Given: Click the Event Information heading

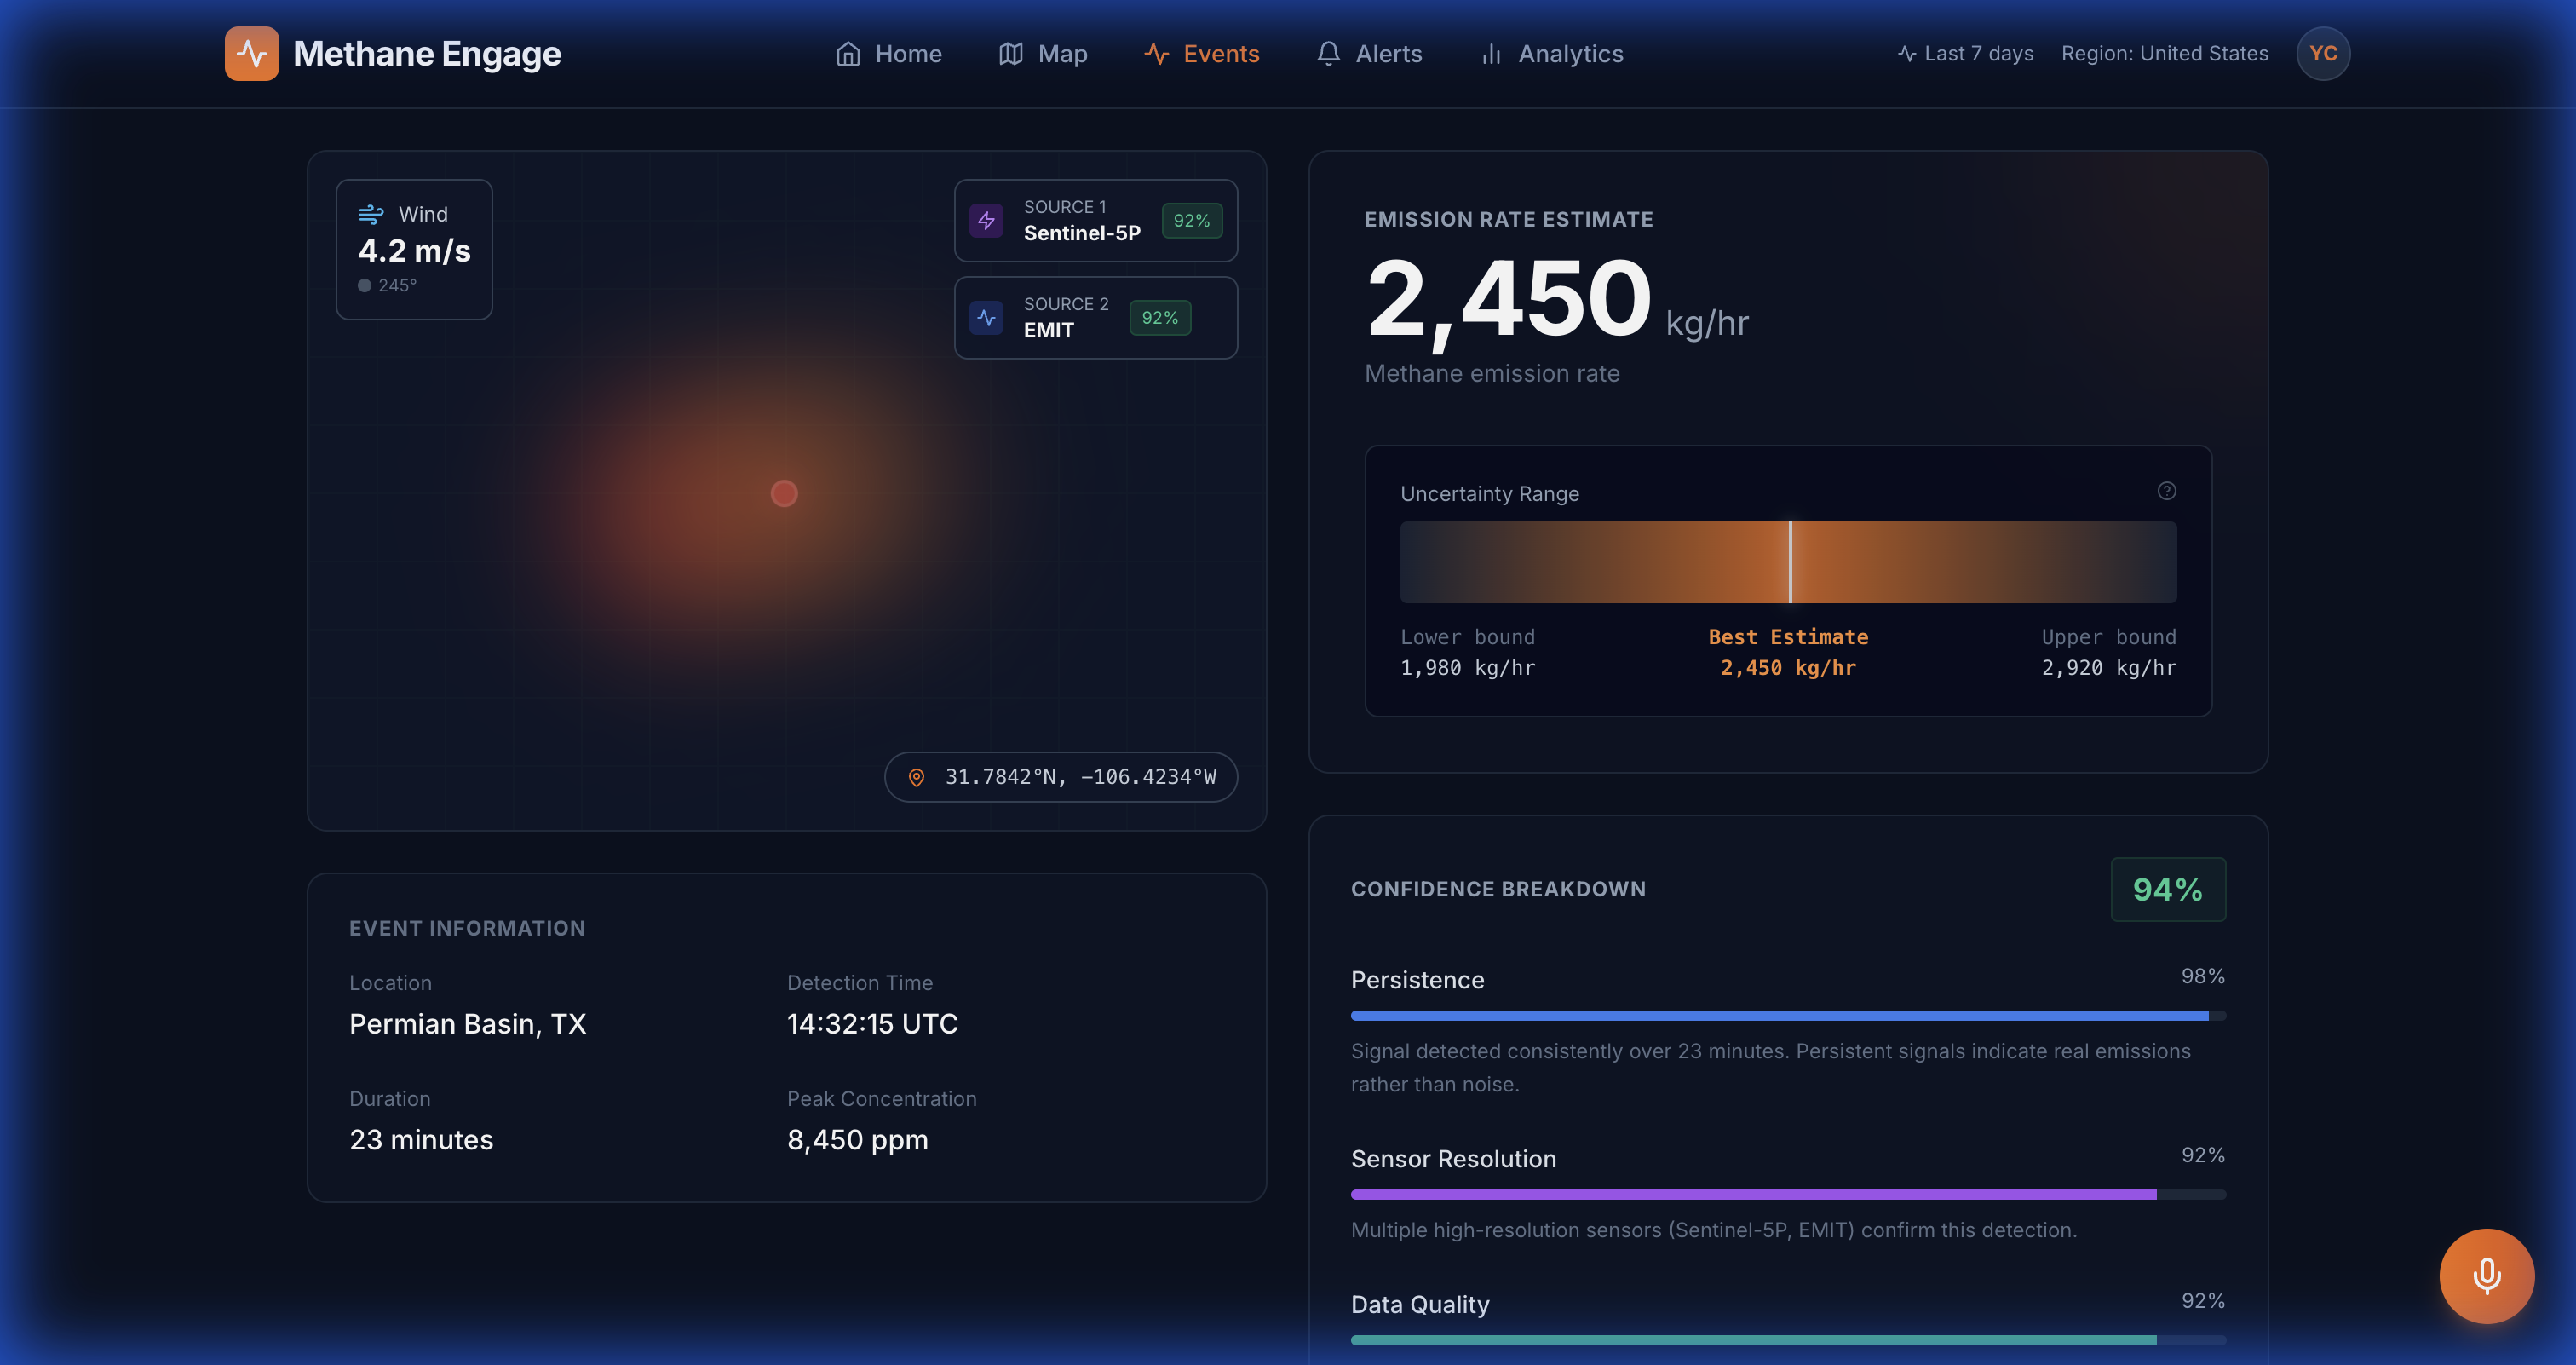Looking at the screenshot, I should pyautogui.click(x=467, y=928).
